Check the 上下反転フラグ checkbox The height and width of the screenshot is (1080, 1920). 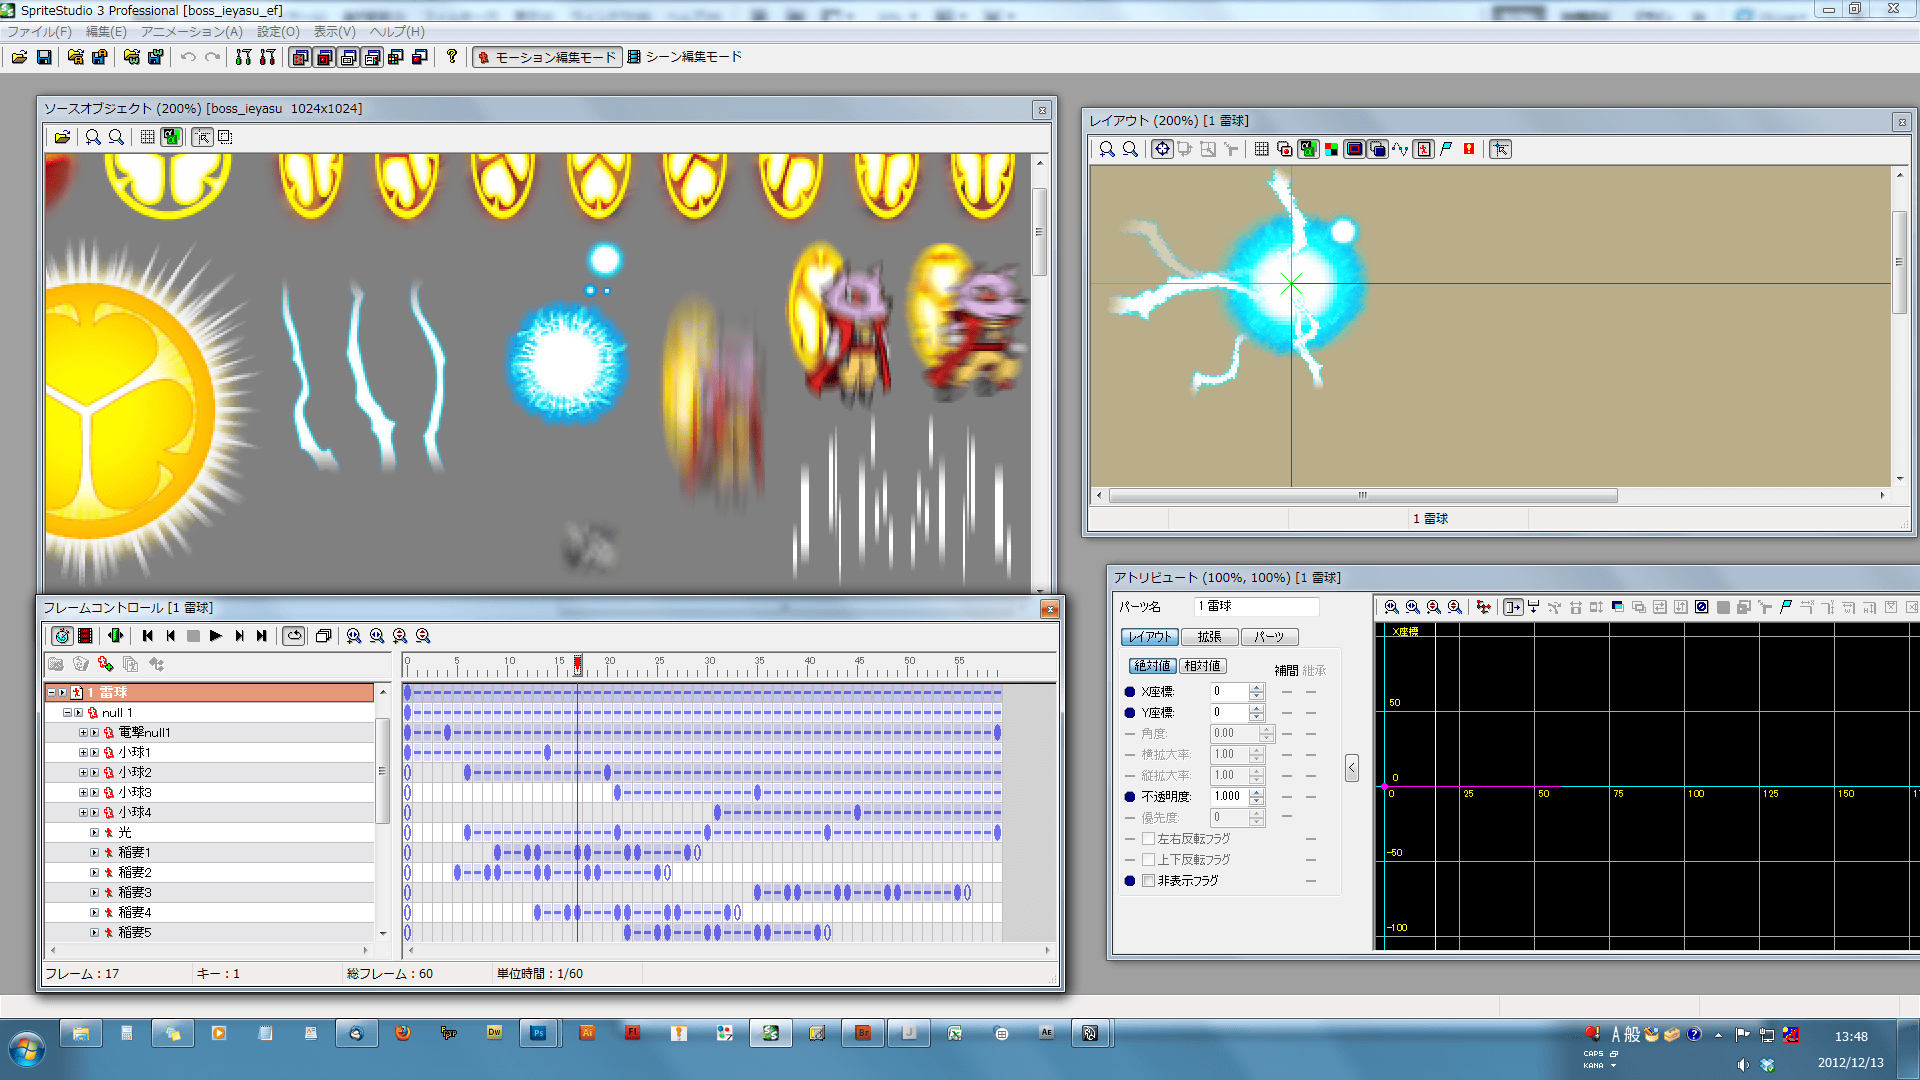pyautogui.click(x=1149, y=860)
